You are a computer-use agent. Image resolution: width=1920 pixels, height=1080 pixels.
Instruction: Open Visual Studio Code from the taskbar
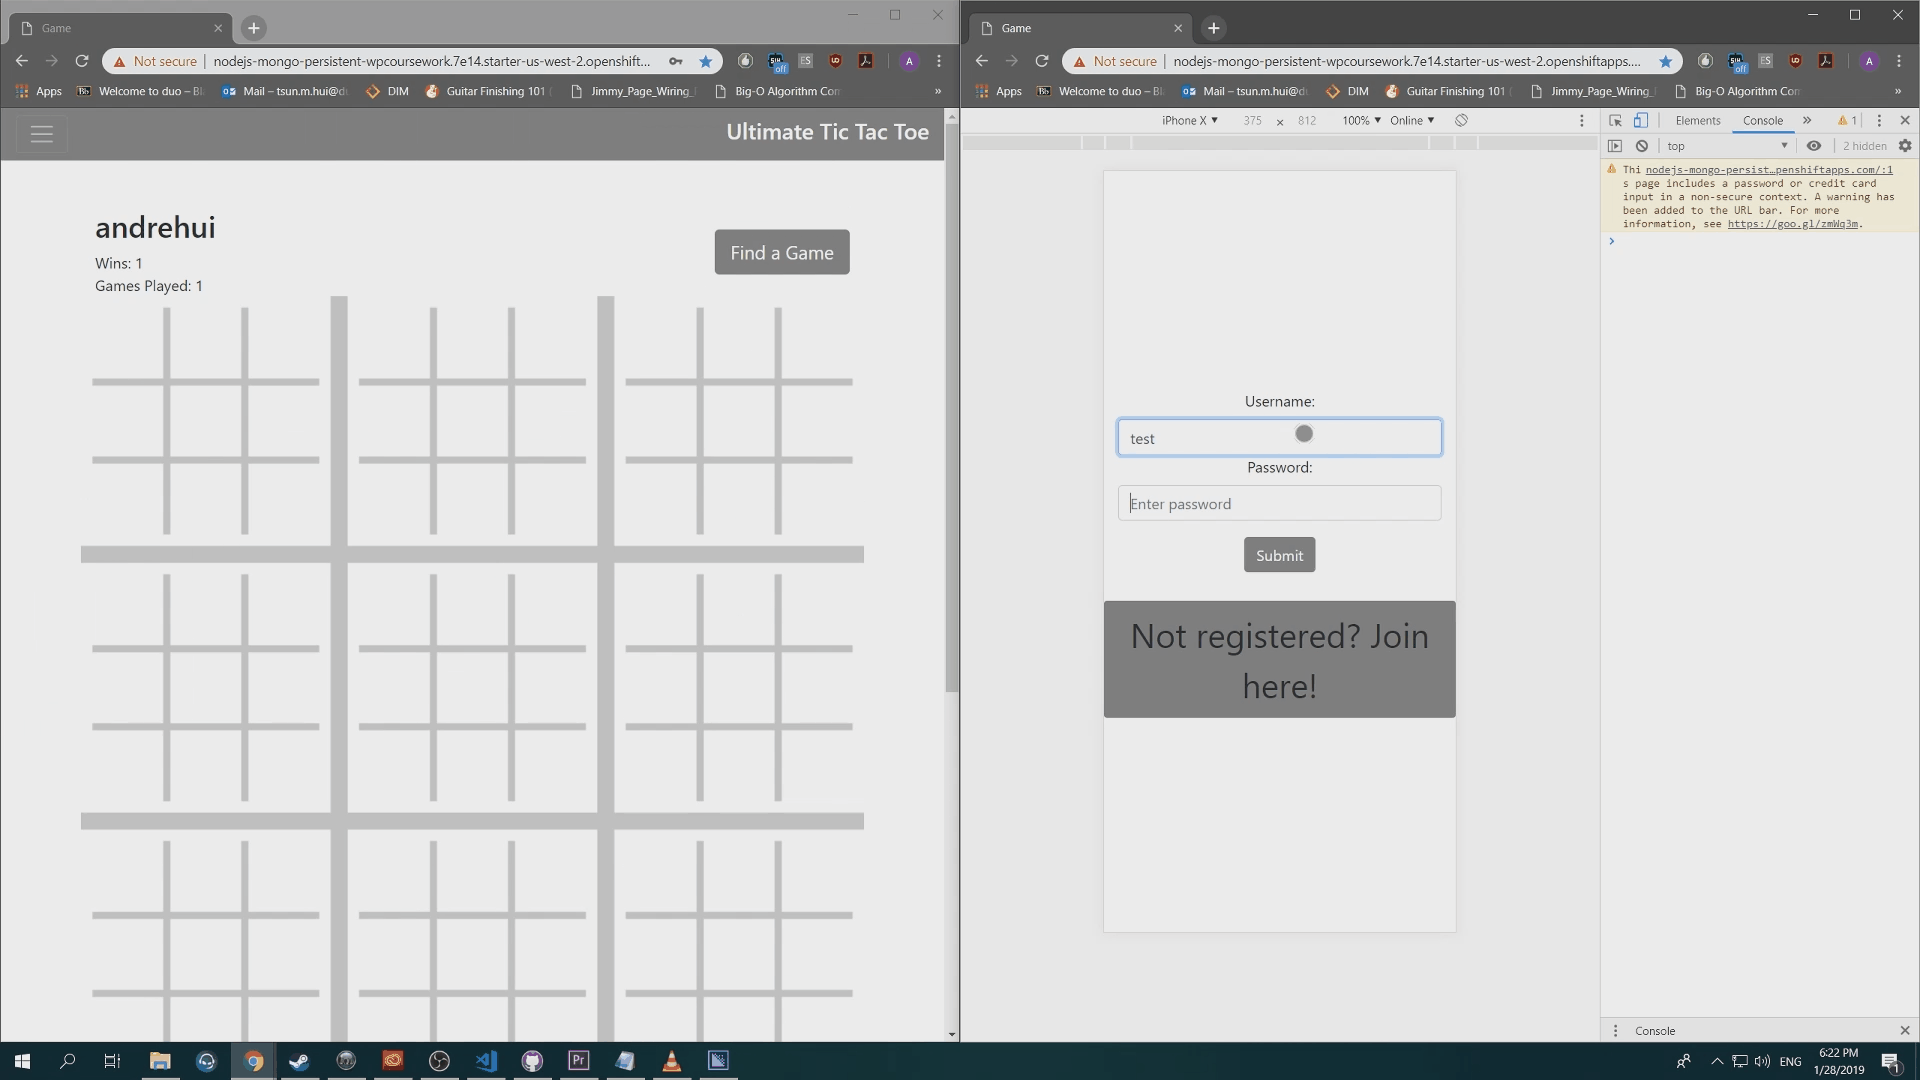486,1061
